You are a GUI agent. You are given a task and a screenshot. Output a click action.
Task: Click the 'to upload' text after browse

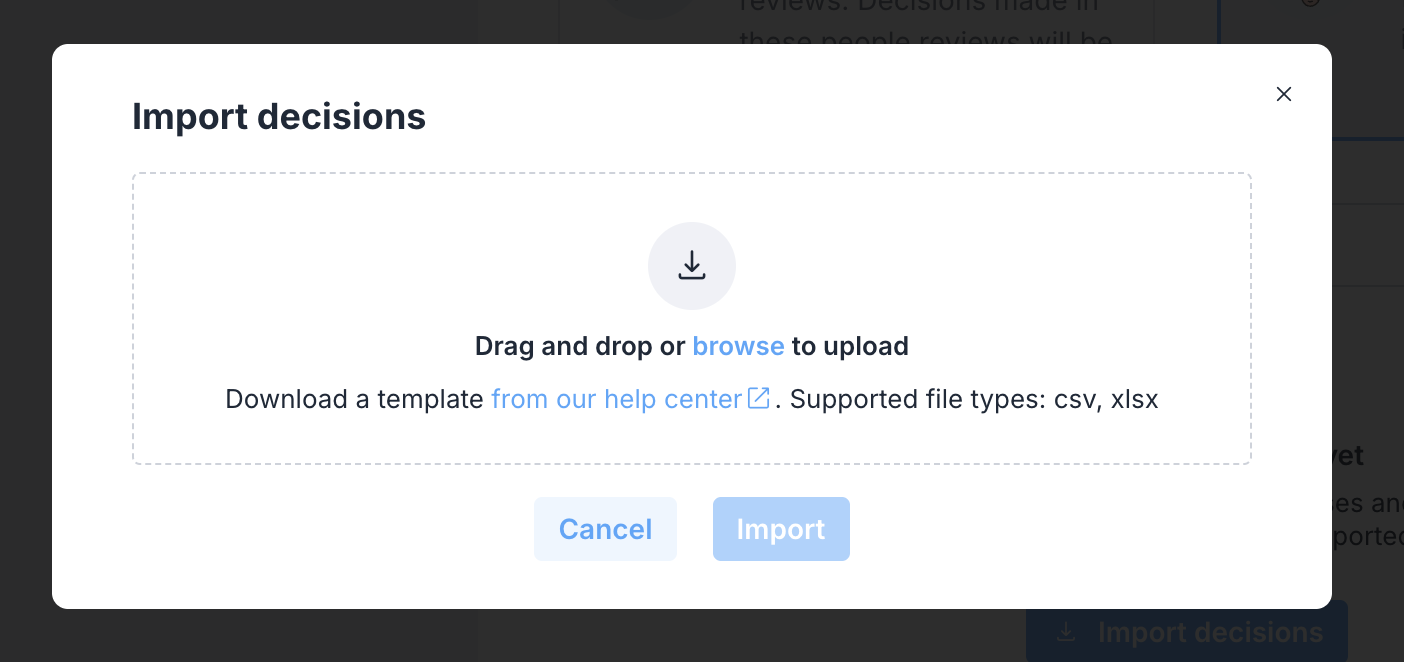coord(850,346)
